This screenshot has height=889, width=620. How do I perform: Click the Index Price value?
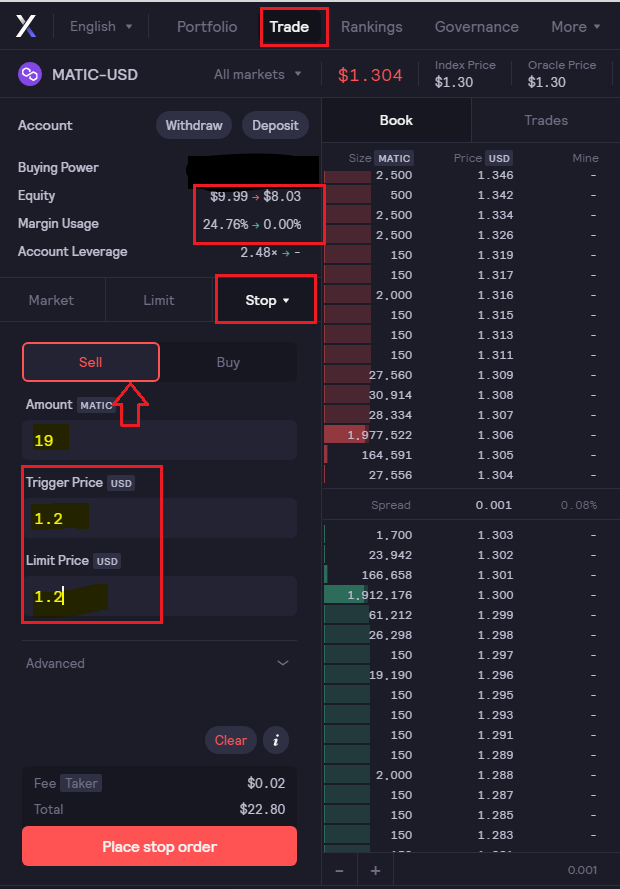[x=454, y=82]
